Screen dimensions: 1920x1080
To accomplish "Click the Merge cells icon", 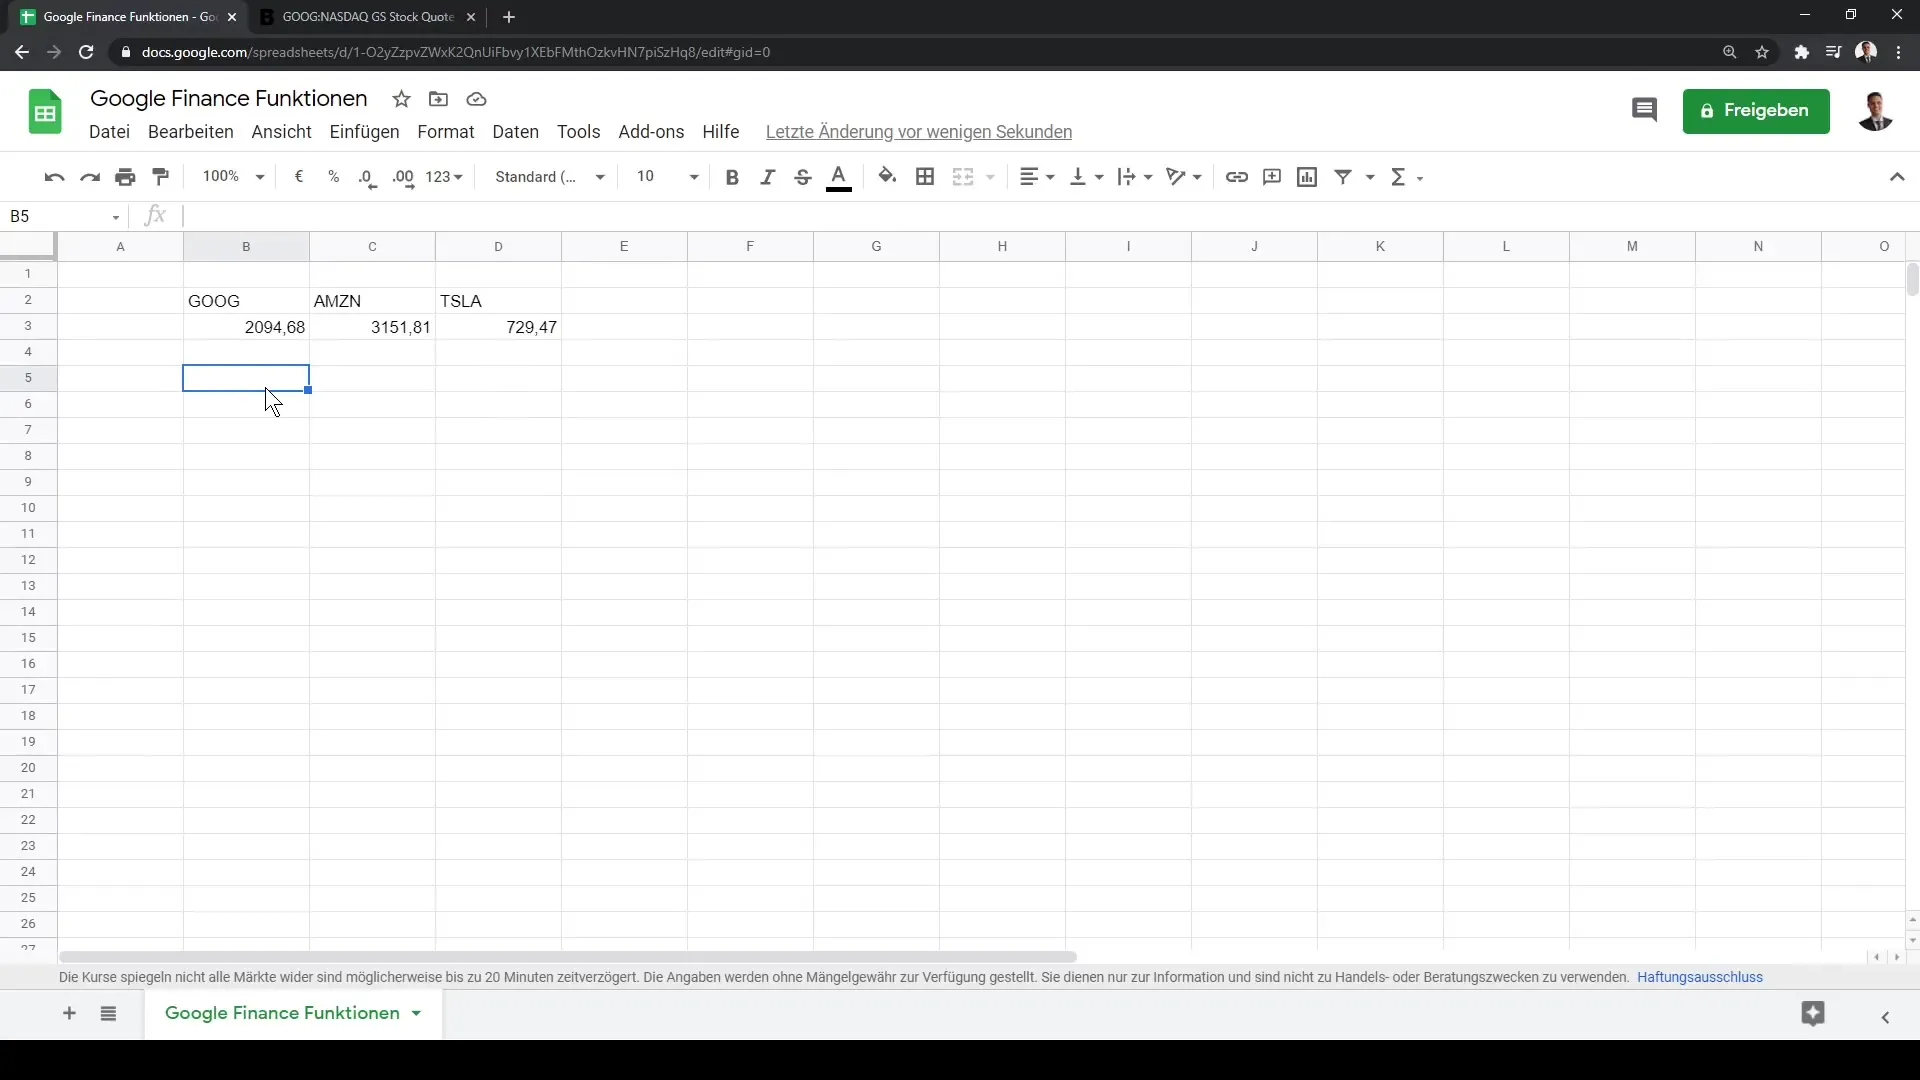I will tap(963, 177).
